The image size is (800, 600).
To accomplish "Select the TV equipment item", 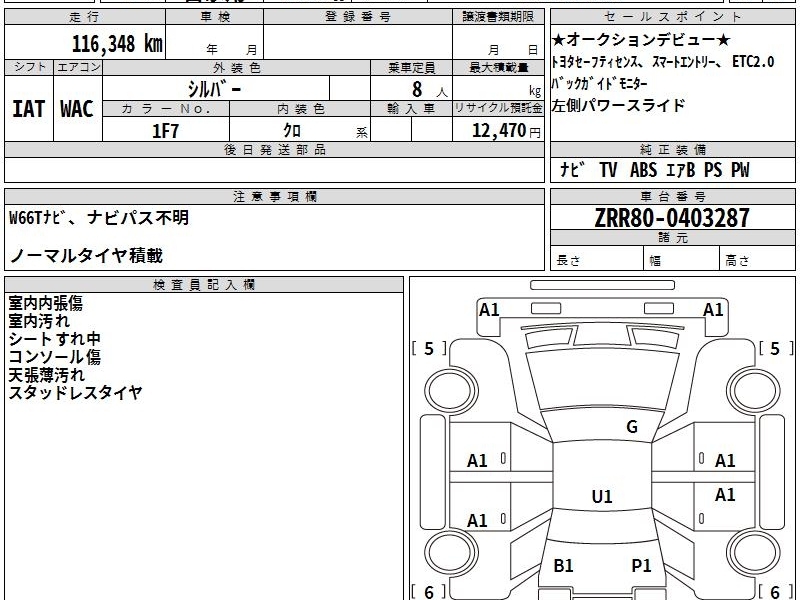I will pos(608,169).
